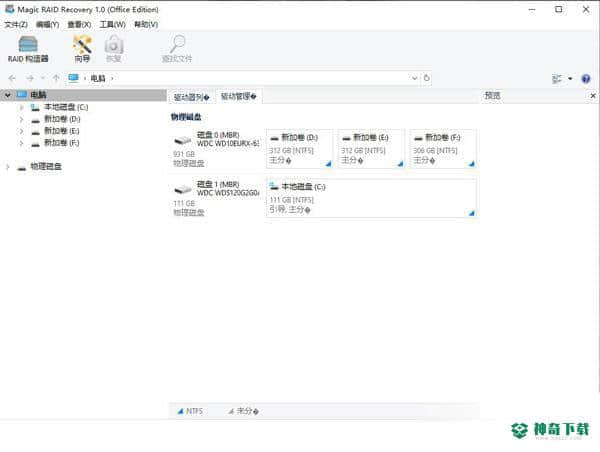Image resolution: width=600 pixels, height=452 pixels.
Task: Click the 931 GB size label
Action: [x=184, y=154]
